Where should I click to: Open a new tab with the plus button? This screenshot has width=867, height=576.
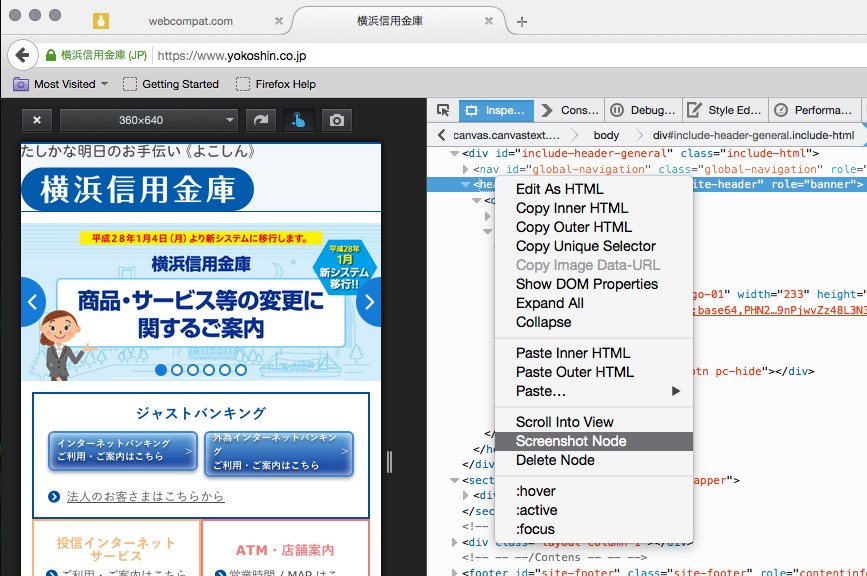click(x=521, y=22)
